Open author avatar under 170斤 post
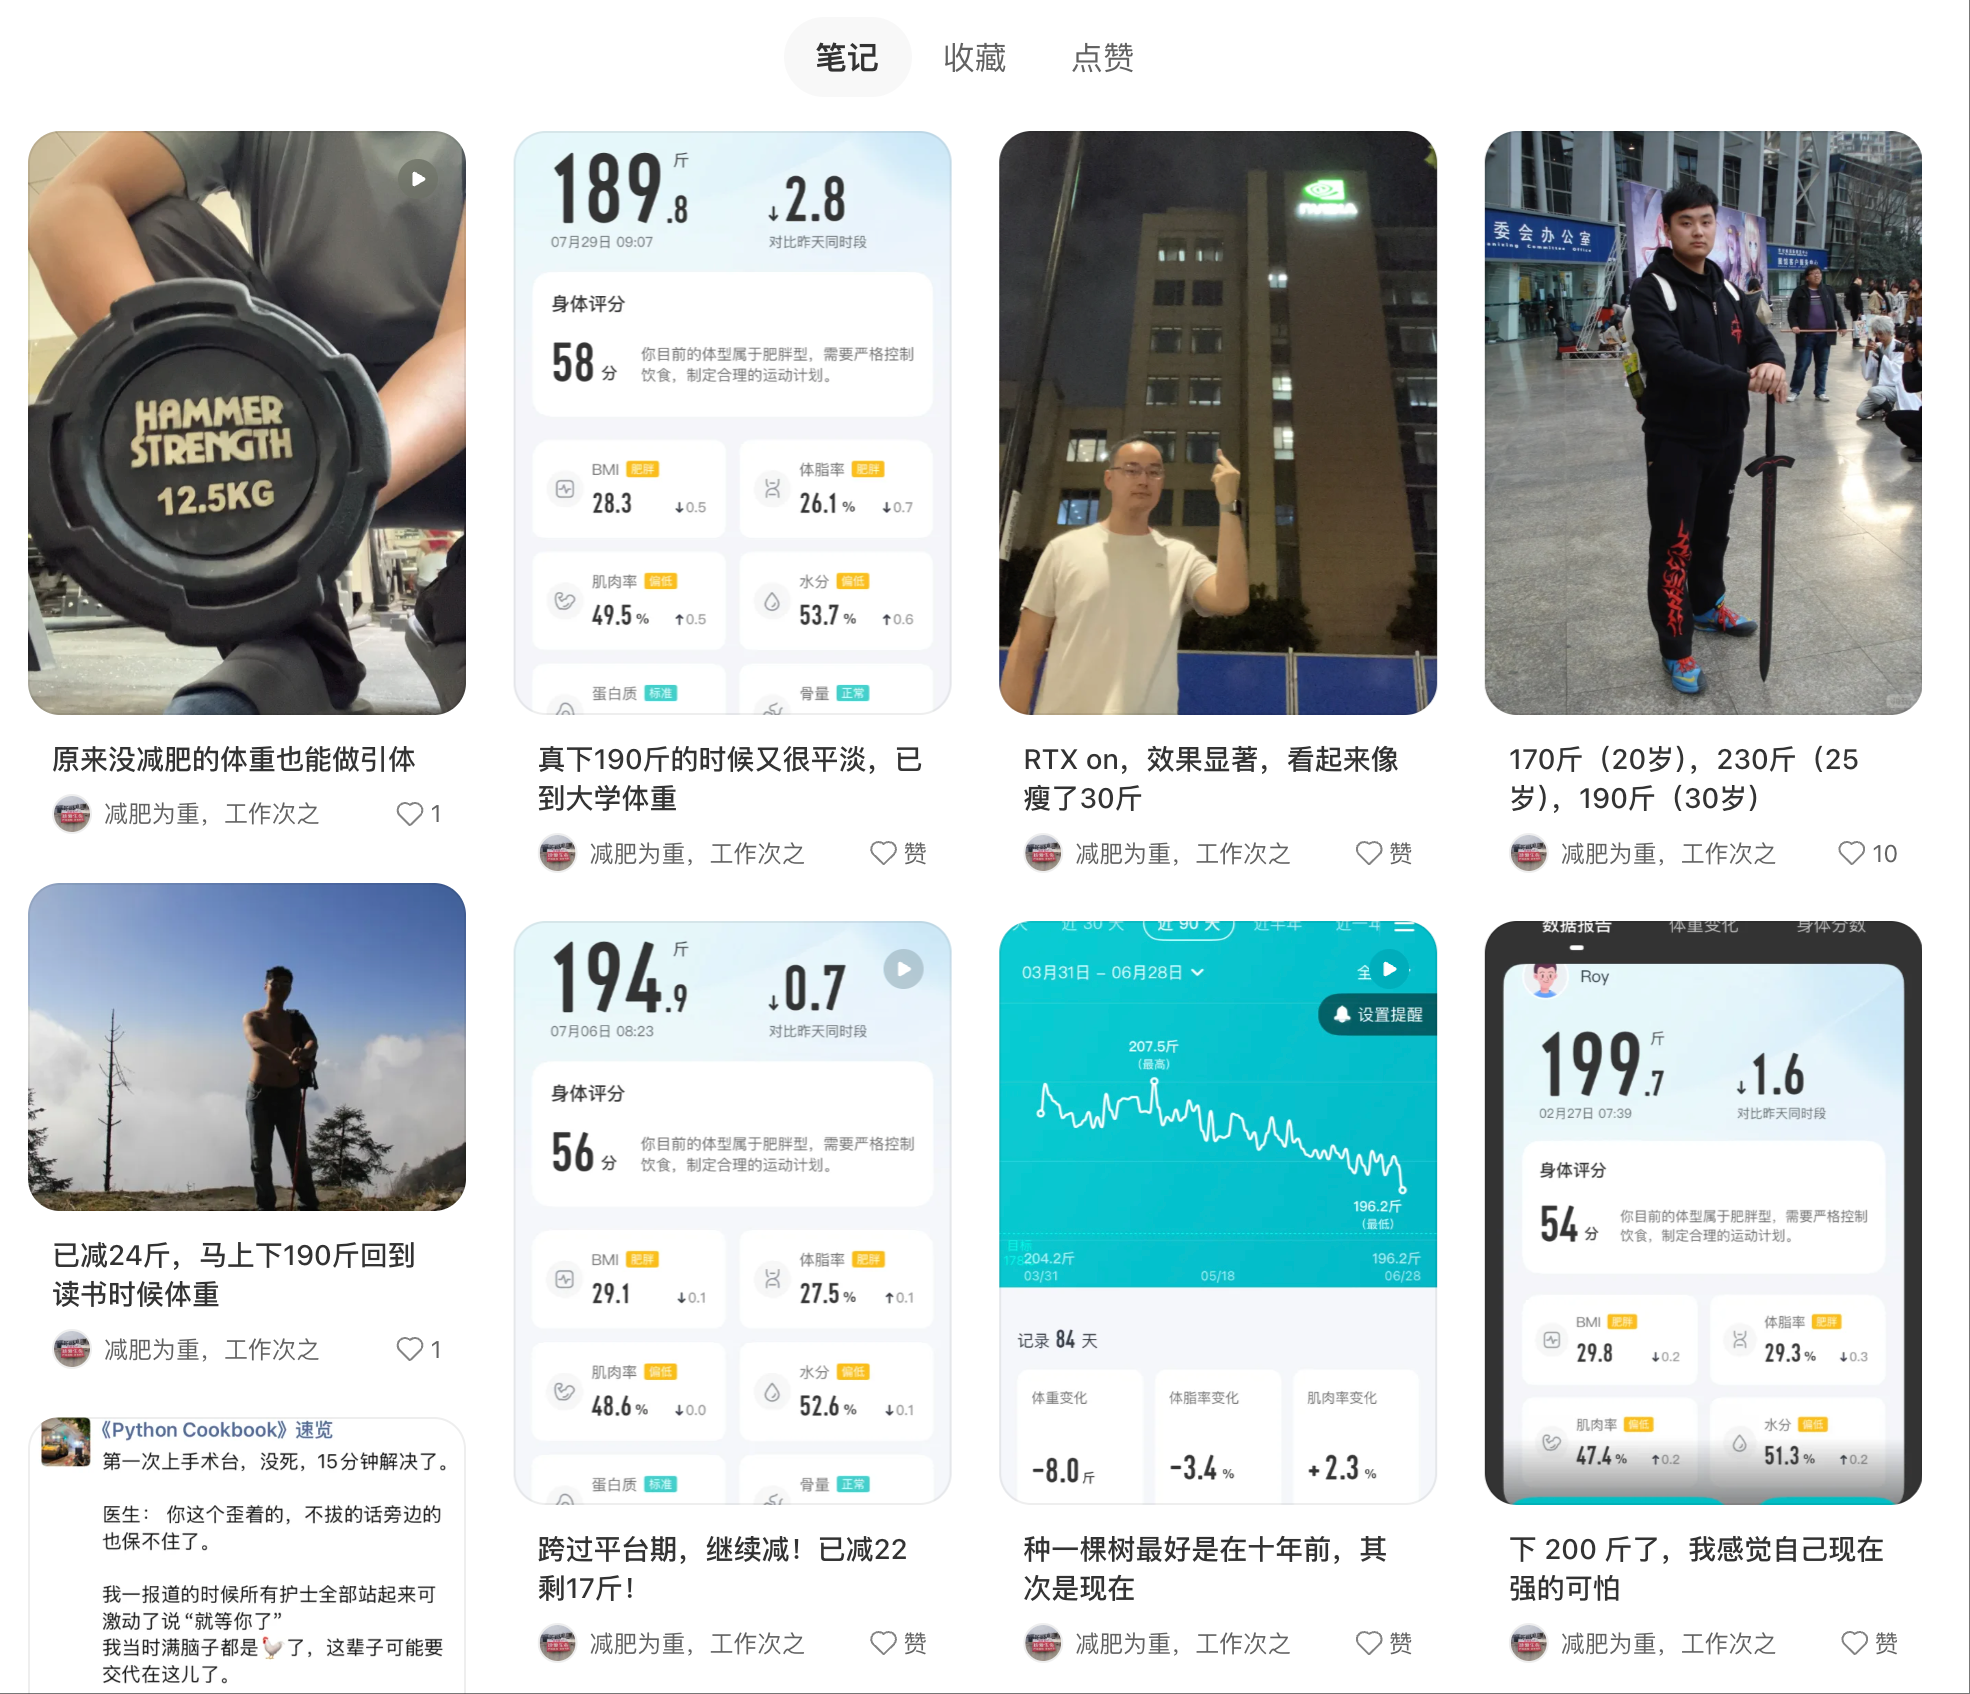This screenshot has height=1694, width=1970. point(1529,853)
